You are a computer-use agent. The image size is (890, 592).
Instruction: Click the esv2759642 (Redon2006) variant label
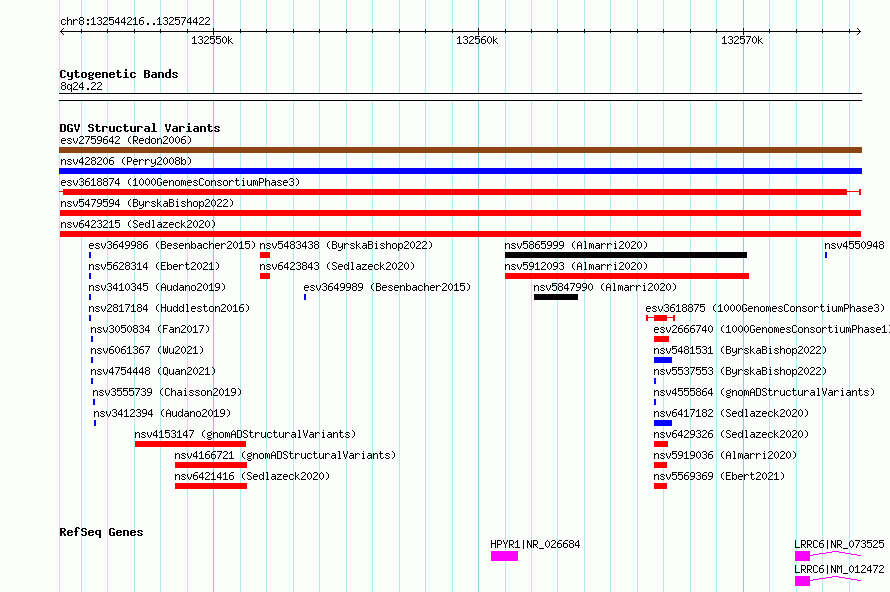[126, 140]
